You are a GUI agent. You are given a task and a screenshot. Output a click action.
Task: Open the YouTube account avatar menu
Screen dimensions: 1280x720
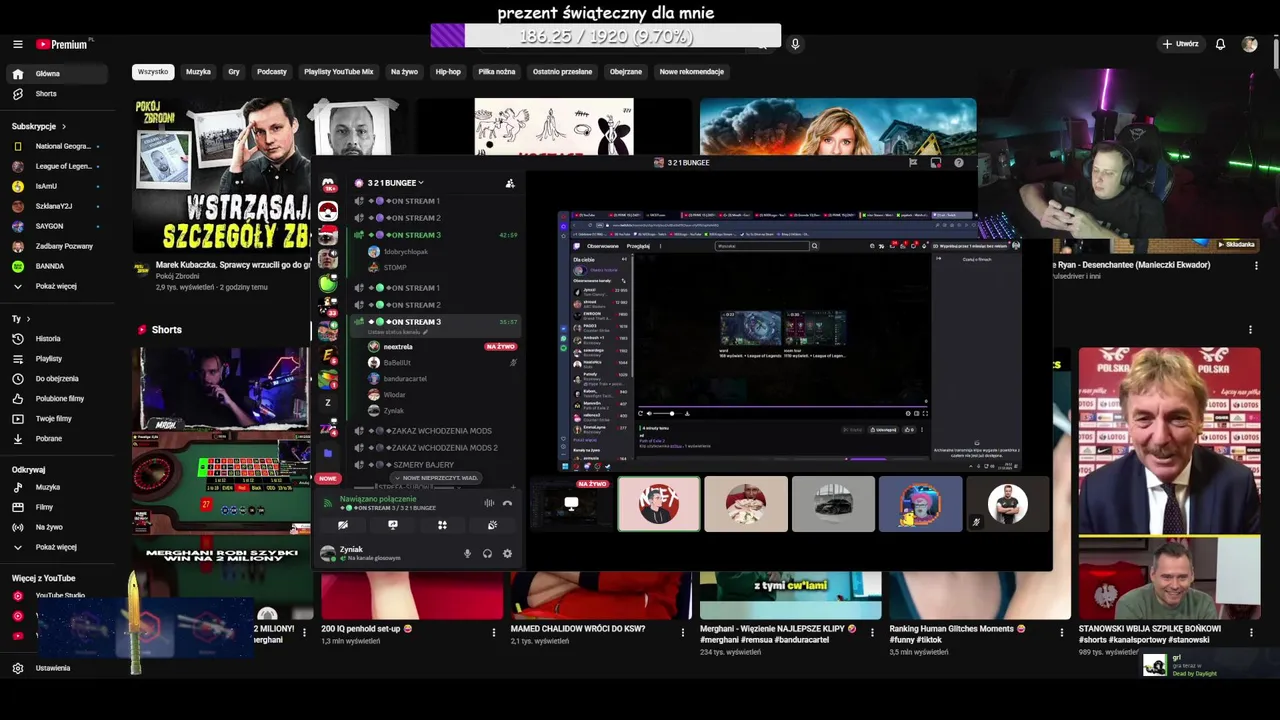[x=1249, y=44]
